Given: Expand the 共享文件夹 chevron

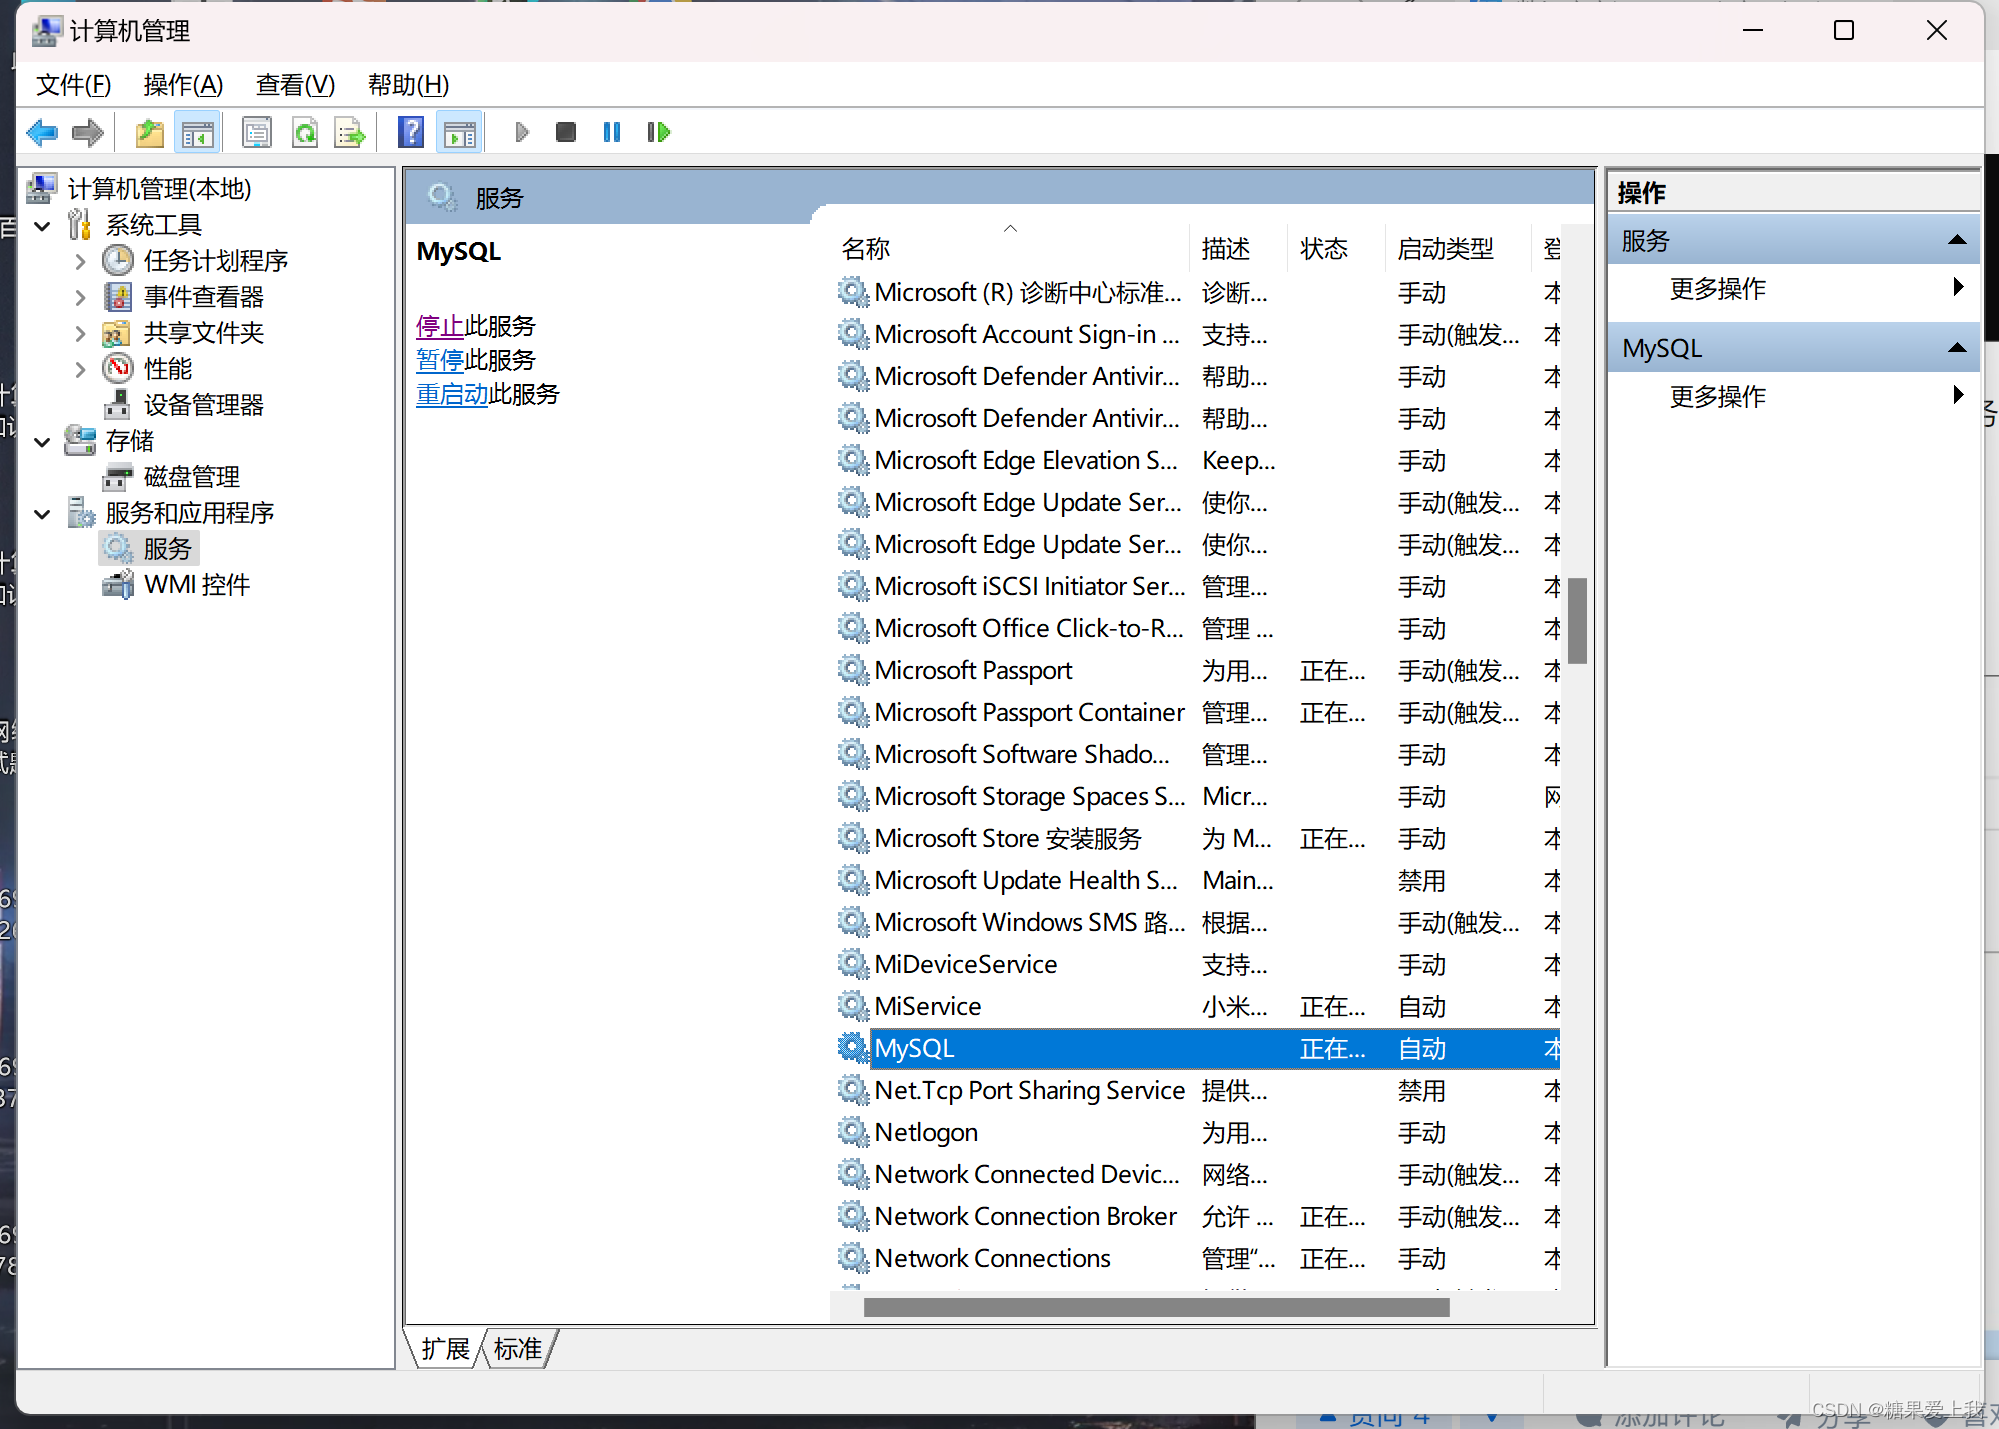Looking at the screenshot, I should 81,334.
